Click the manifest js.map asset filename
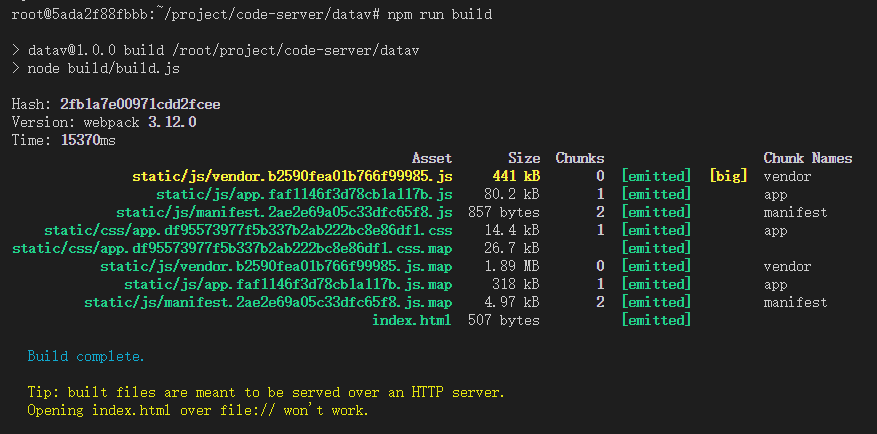The height and width of the screenshot is (434, 877). coord(268,302)
